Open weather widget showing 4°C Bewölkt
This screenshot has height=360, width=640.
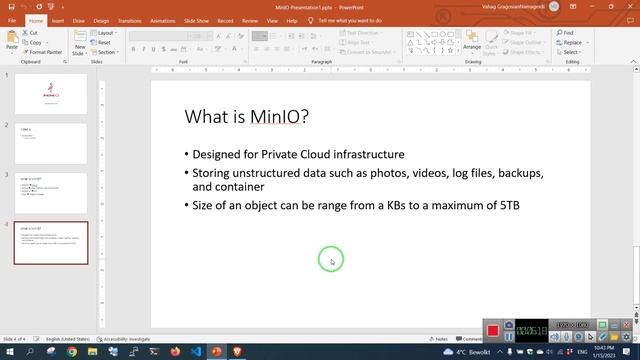(467, 351)
